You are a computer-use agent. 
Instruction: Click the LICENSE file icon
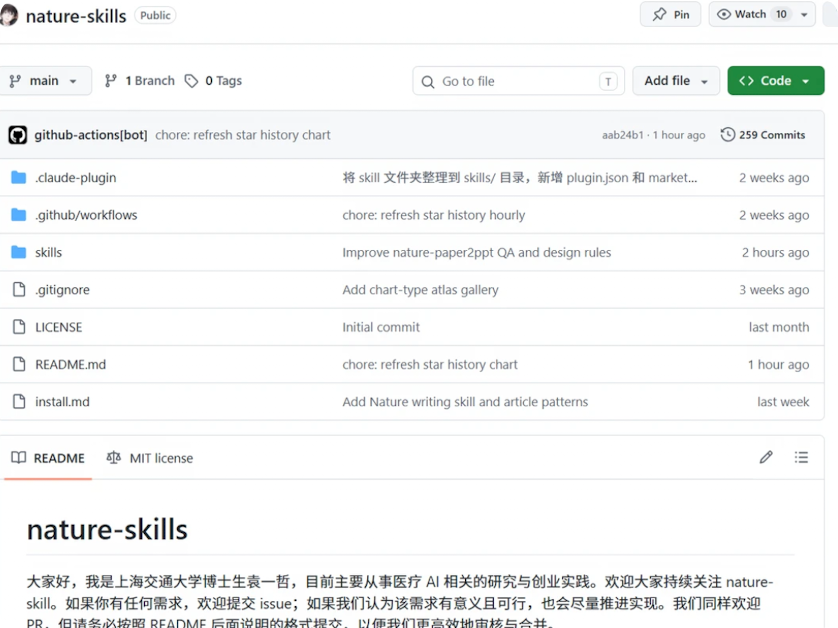pos(19,327)
